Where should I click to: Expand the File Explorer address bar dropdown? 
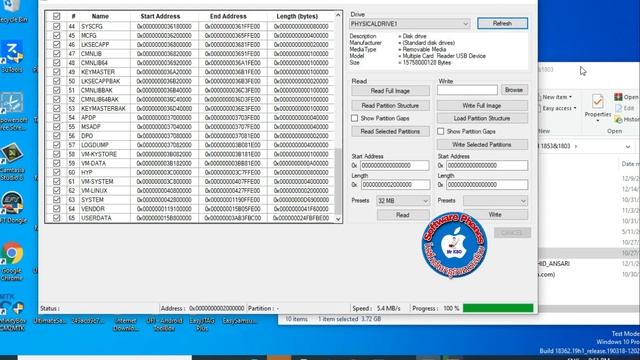628,147
